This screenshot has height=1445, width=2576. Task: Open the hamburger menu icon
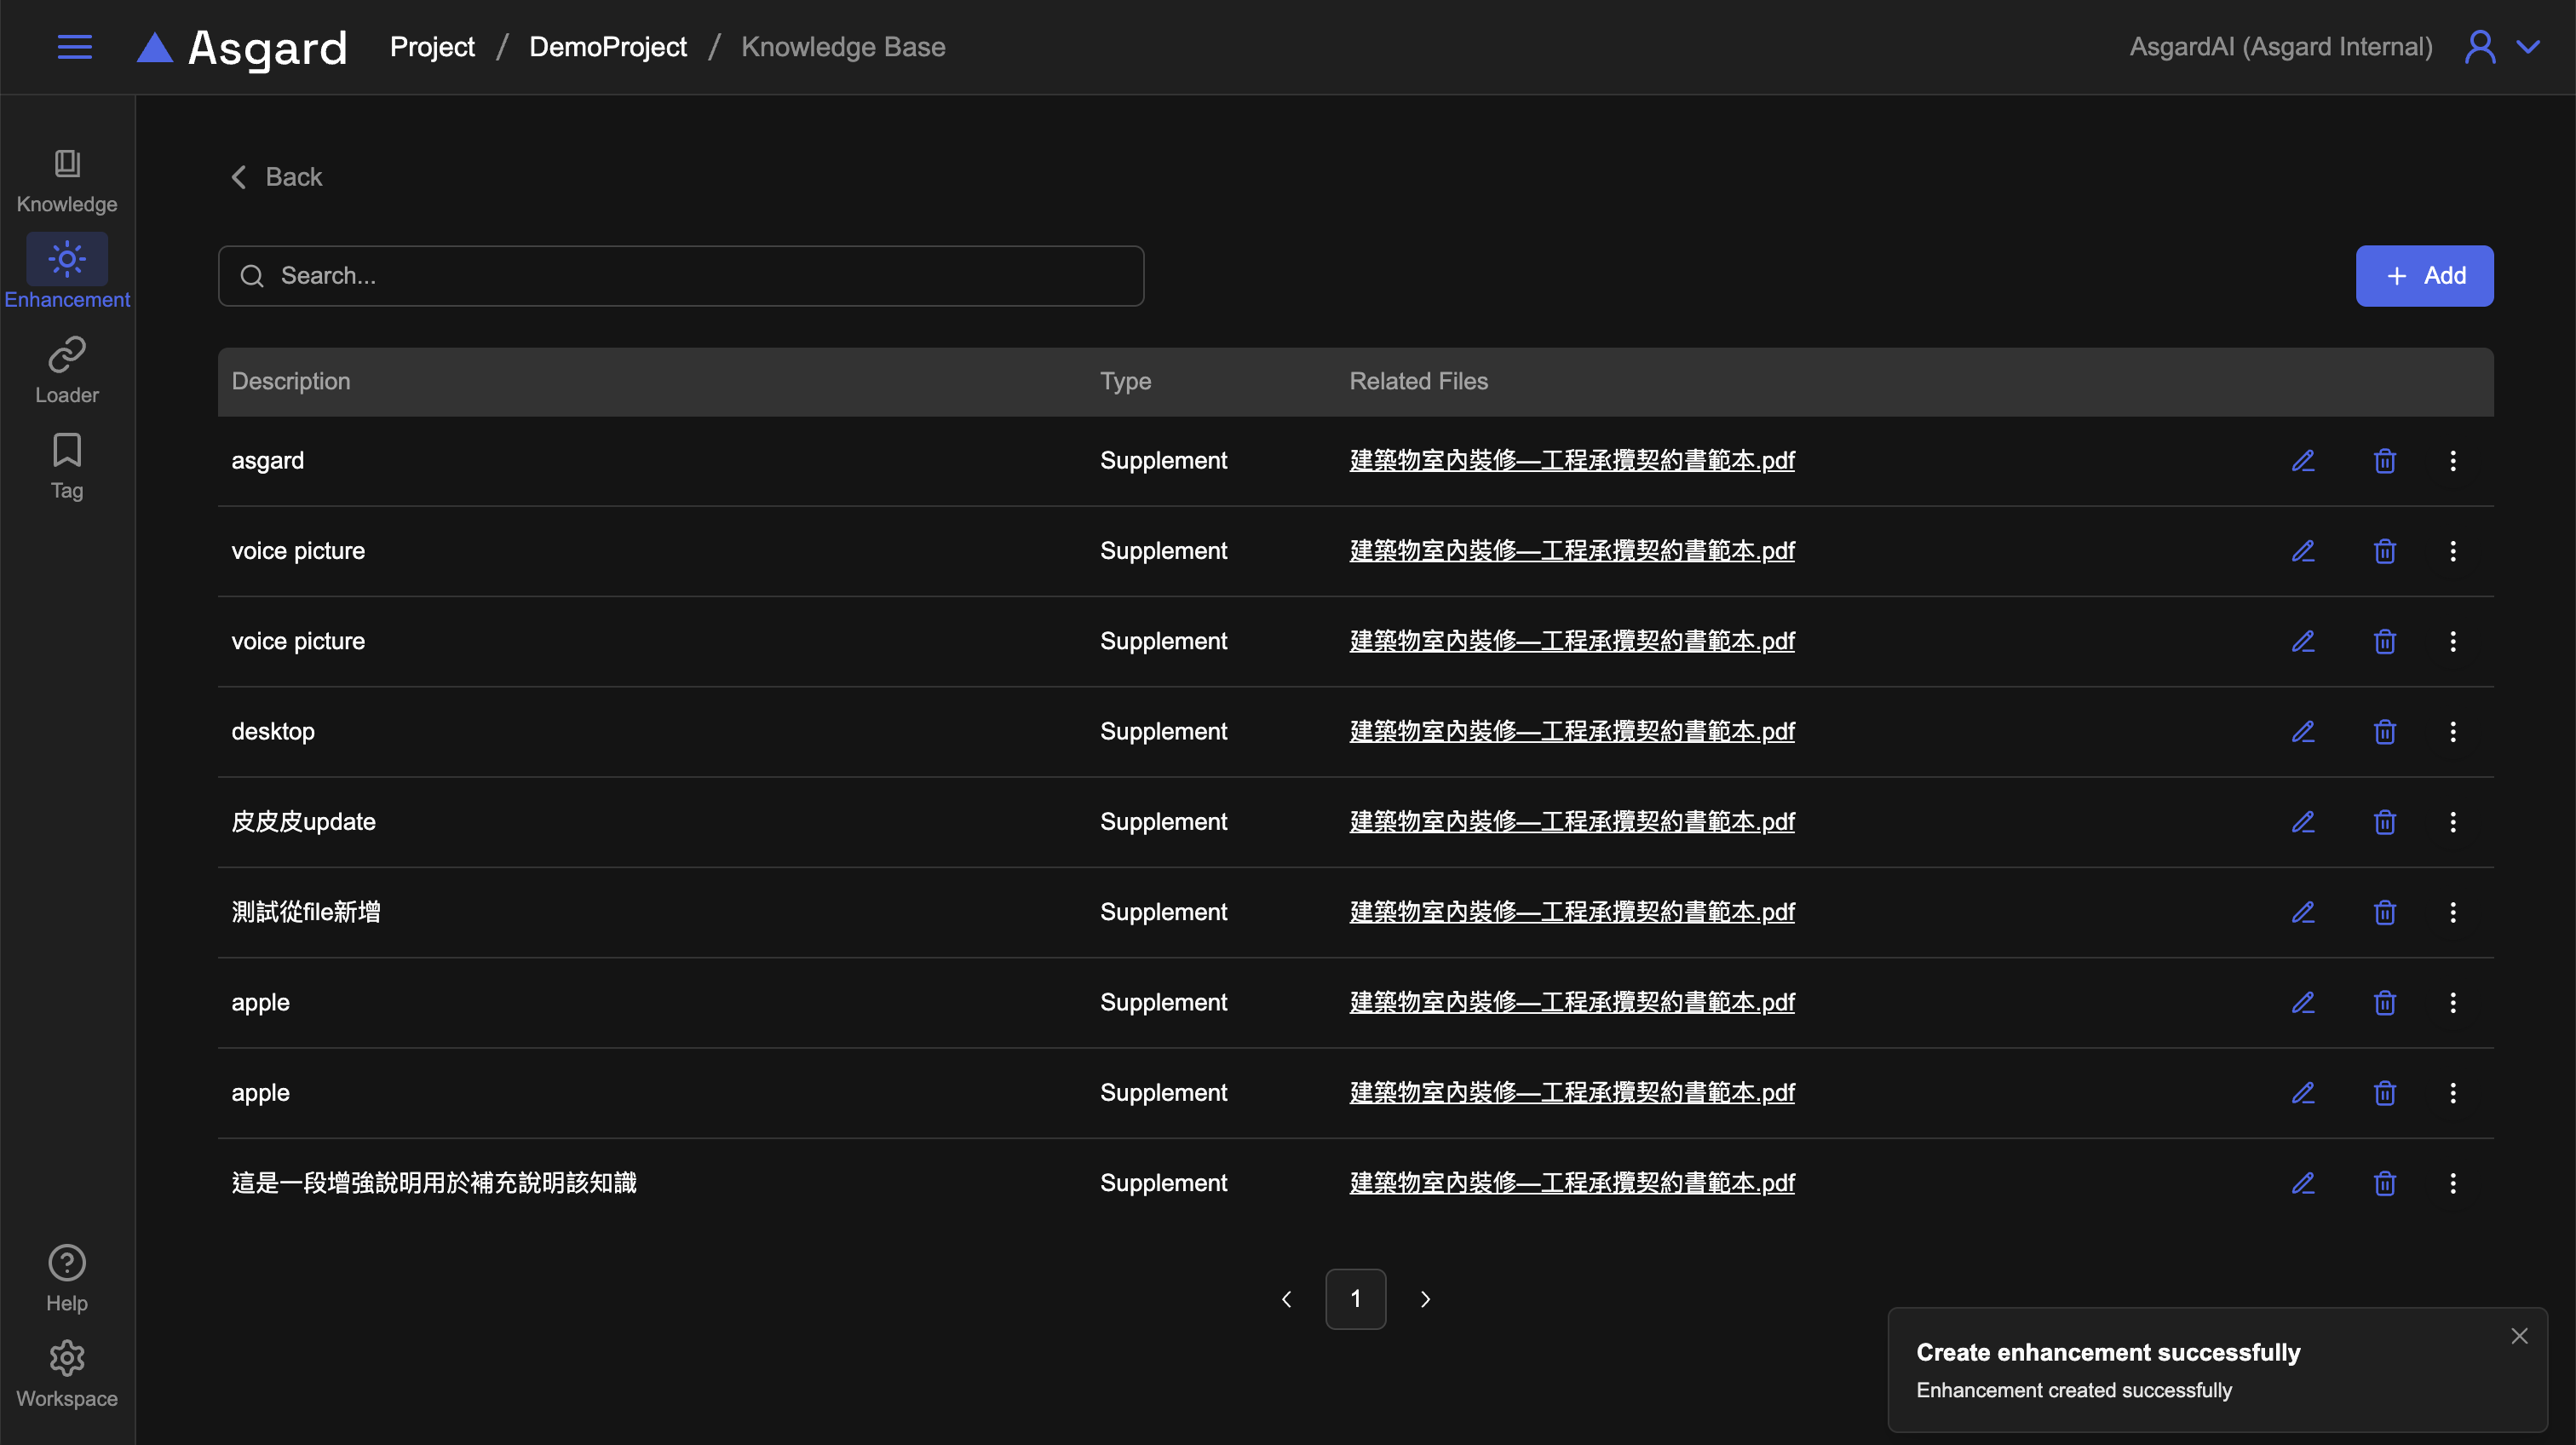[x=74, y=47]
